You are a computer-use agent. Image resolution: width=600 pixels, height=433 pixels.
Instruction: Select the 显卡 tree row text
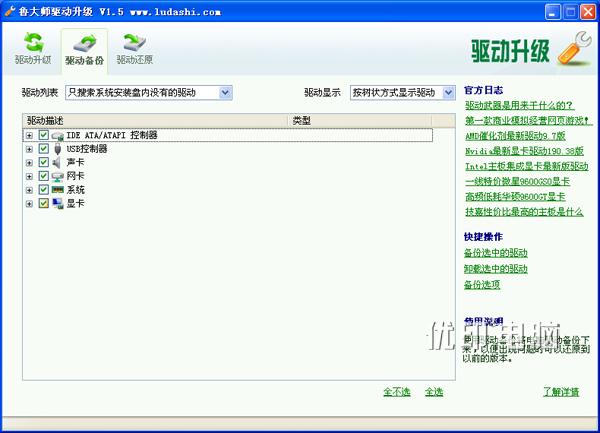point(75,203)
